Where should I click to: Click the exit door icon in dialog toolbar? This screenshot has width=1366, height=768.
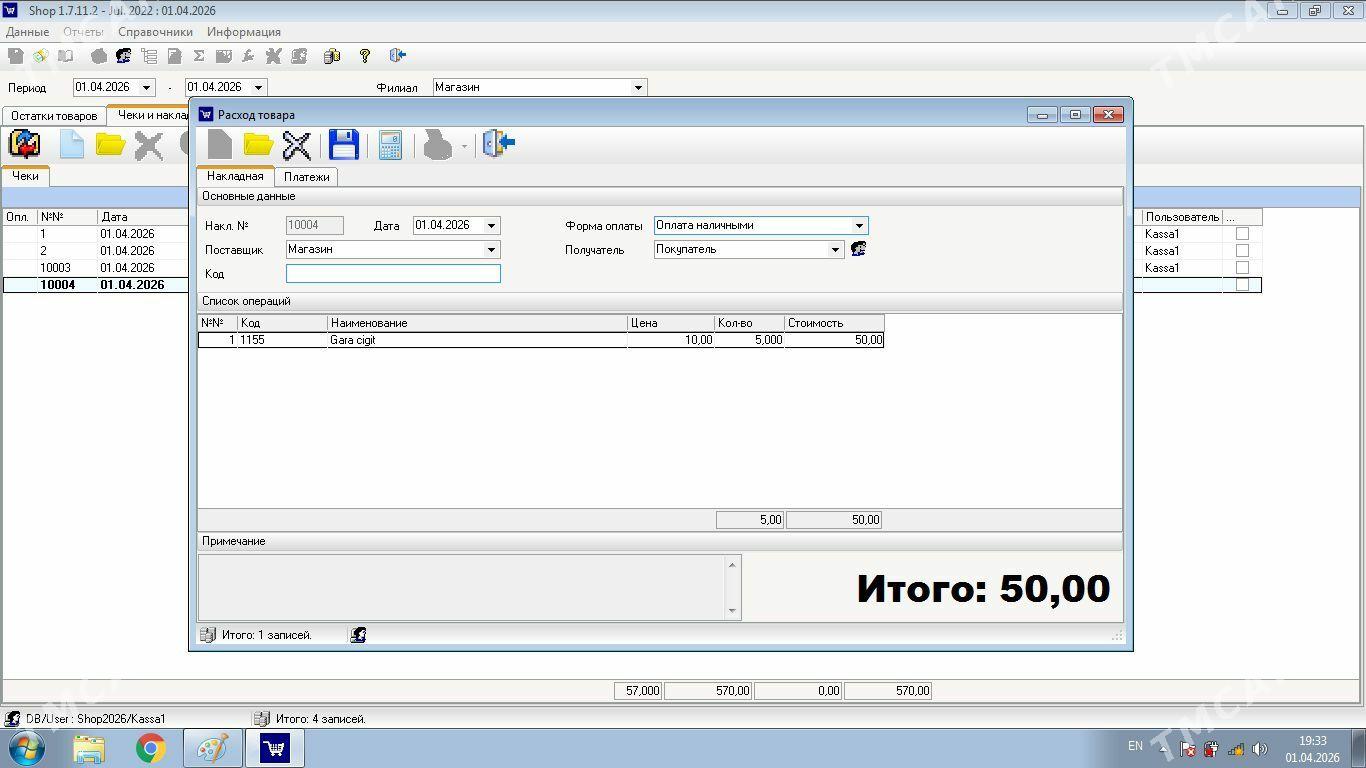coord(498,144)
